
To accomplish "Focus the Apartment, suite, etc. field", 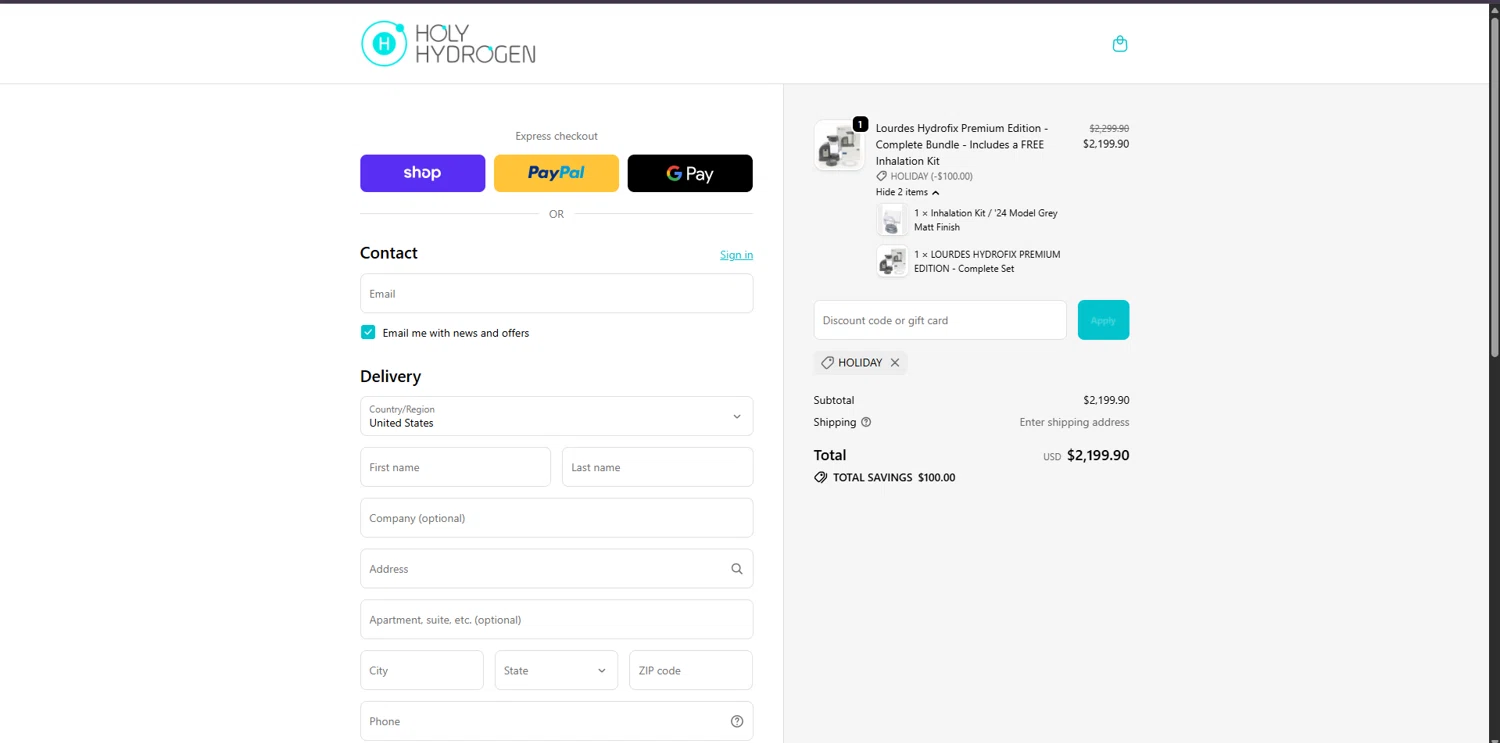I will pos(556,620).
